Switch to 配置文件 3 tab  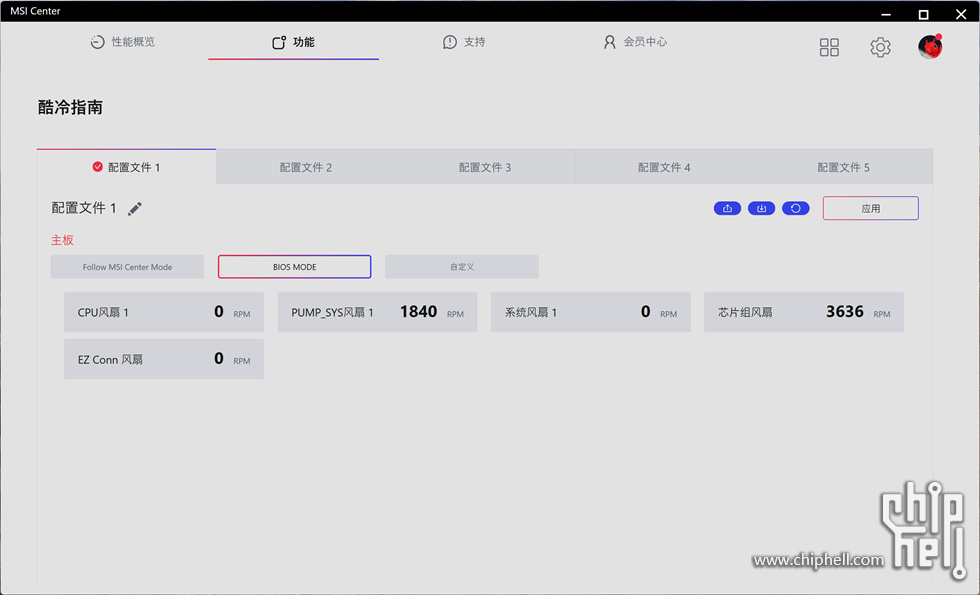click(485, 167)
